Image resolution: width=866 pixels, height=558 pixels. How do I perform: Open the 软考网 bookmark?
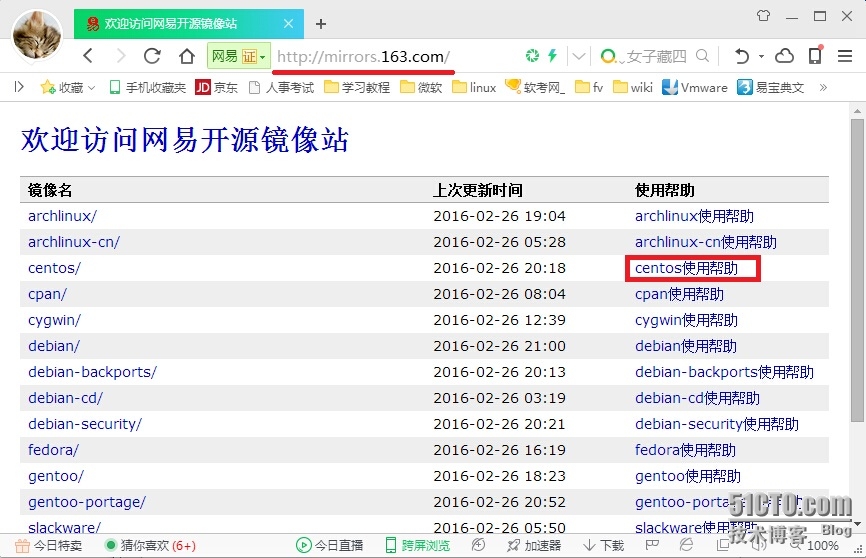[535, 87]
